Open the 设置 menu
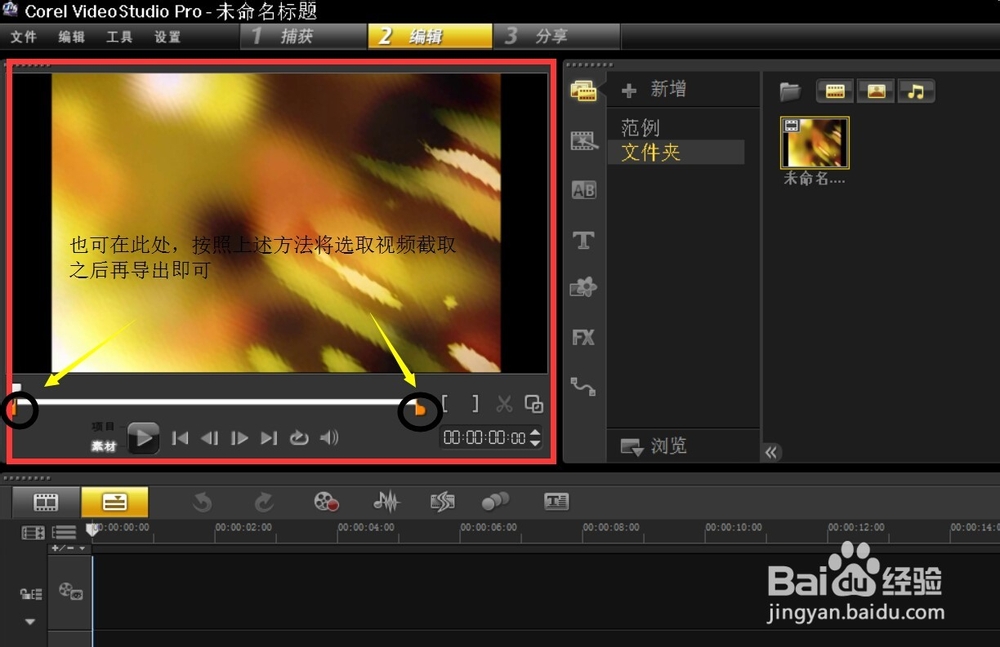The height and width of the screenshot is (647, 1000). (168, 37)
